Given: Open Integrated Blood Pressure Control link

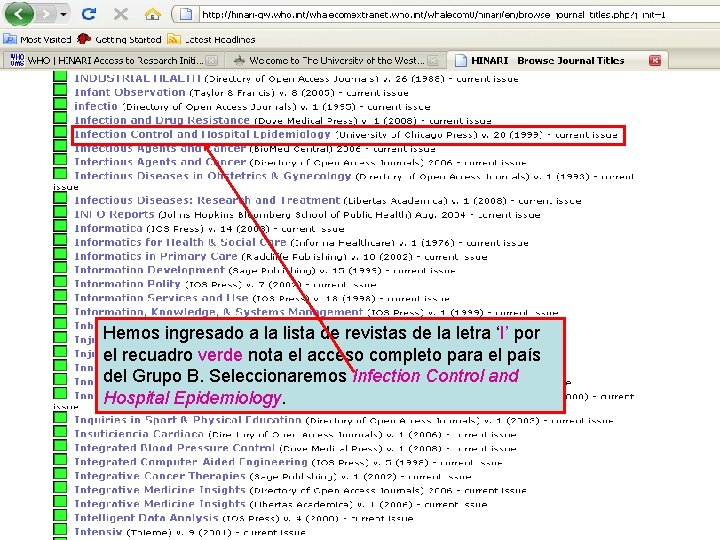Looking at the screenshot, I should click(174, 448).
